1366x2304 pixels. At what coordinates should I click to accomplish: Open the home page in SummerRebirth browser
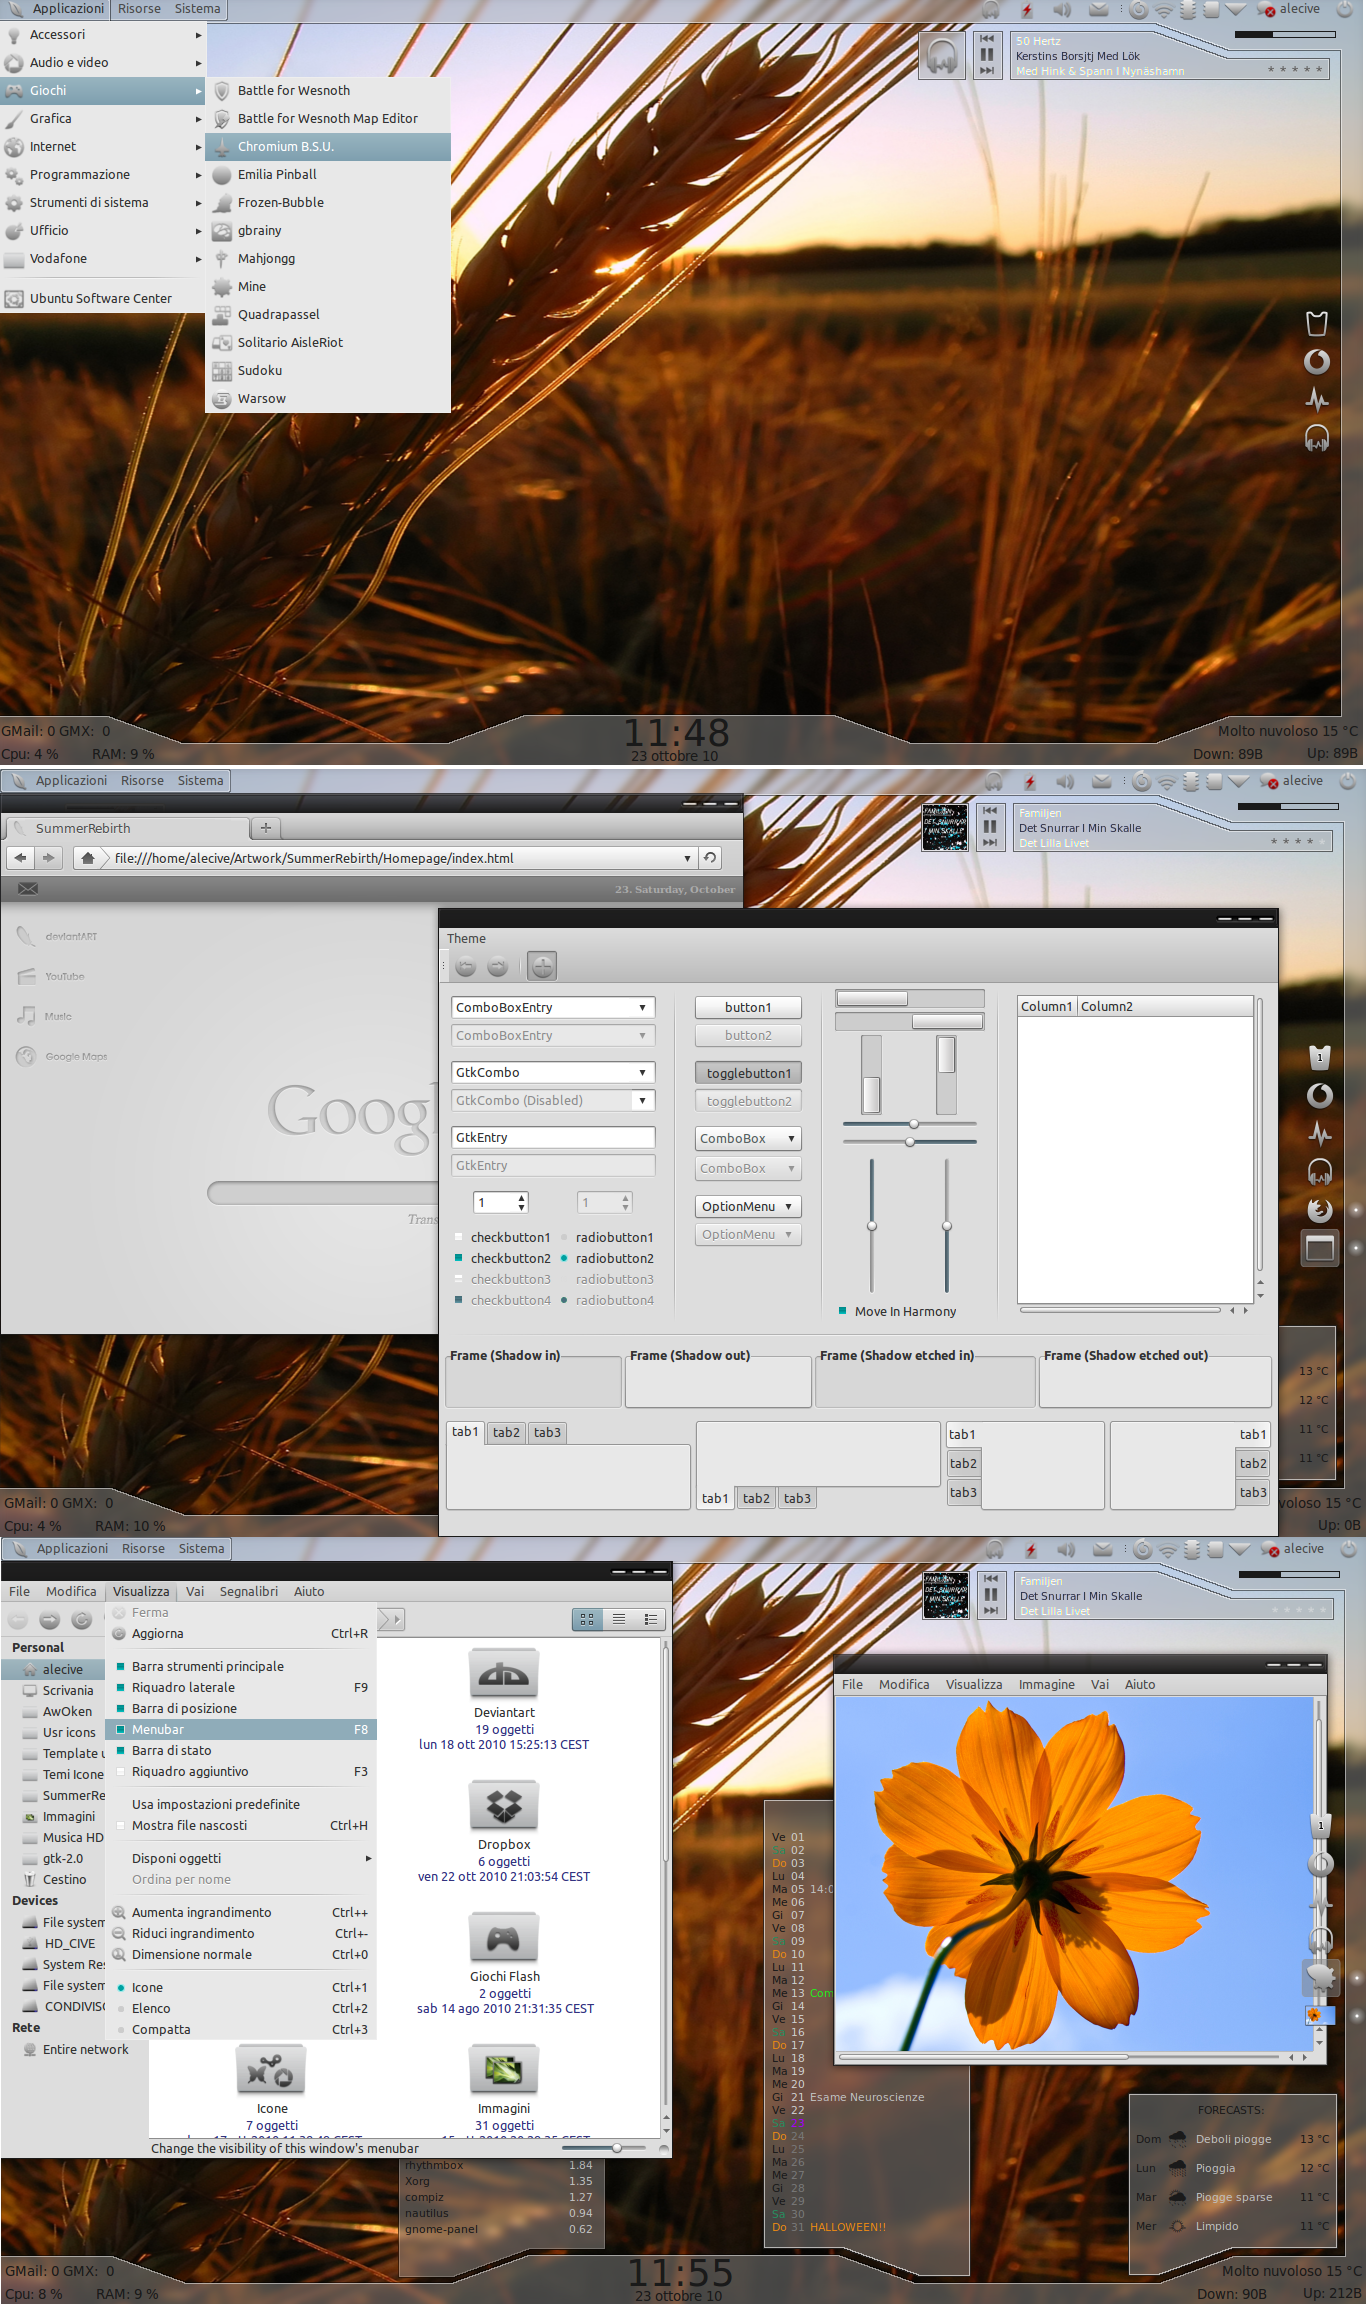point(88,858)
